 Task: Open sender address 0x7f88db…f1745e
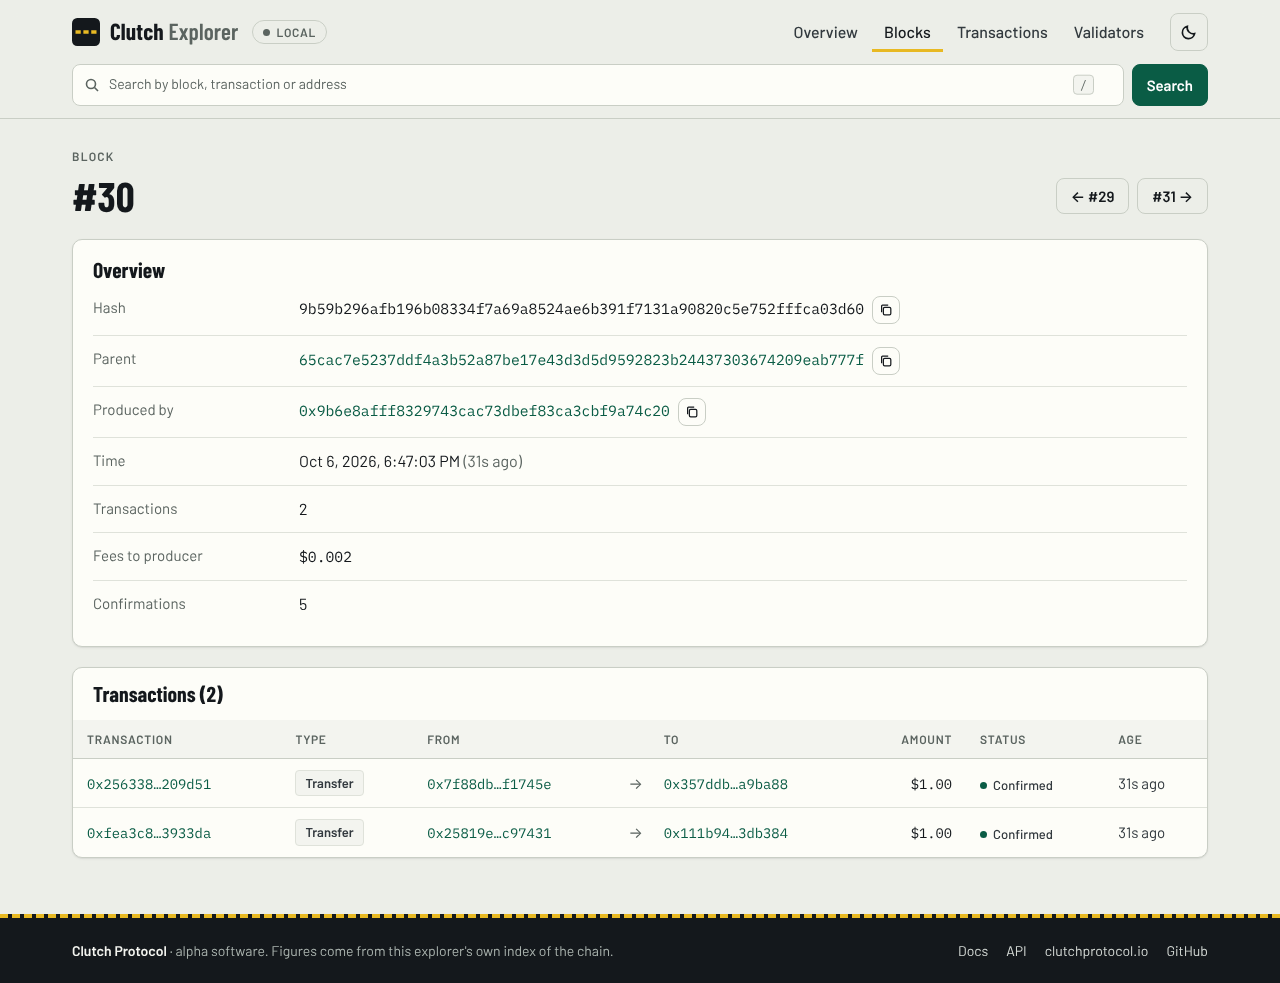point(489,784)
